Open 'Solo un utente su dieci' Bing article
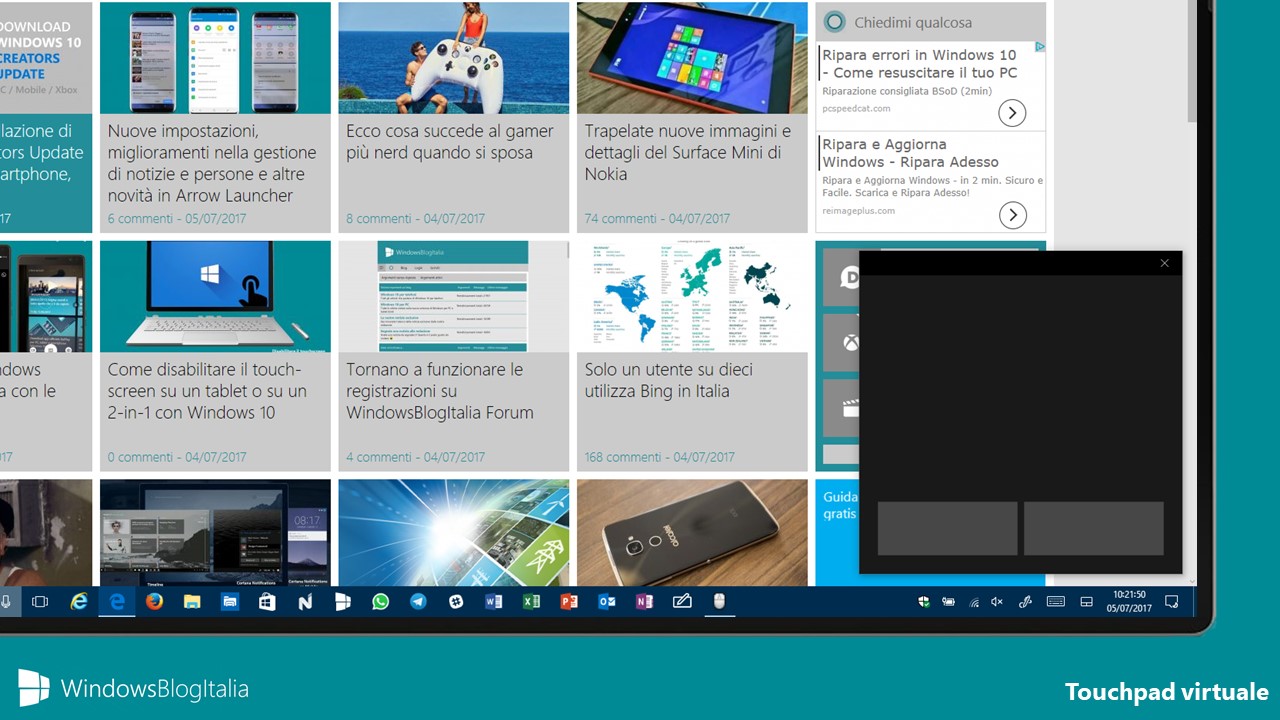The image size is (1280, 720). (x=669, y=380)
